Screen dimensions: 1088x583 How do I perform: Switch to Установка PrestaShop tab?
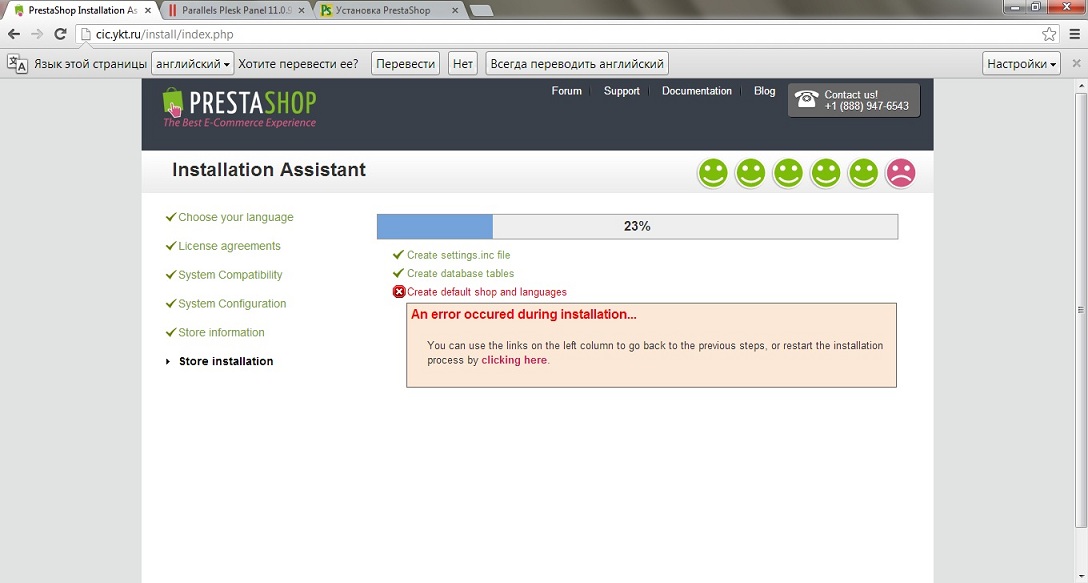pyautogui.click(x=389, y=10)
